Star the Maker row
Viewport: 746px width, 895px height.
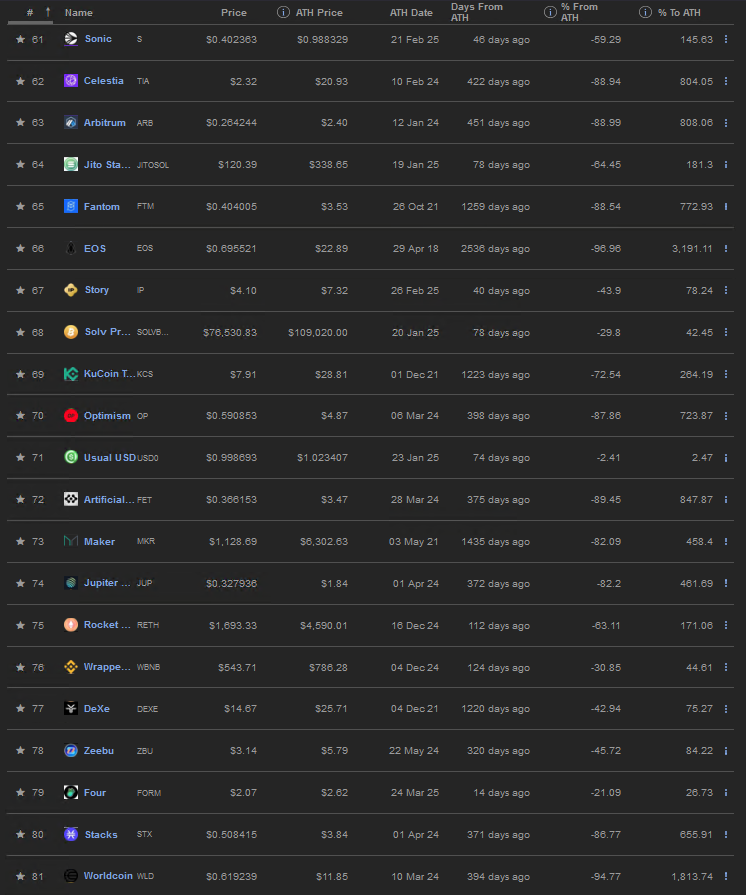pyautogui.click(x=21, y=541)
